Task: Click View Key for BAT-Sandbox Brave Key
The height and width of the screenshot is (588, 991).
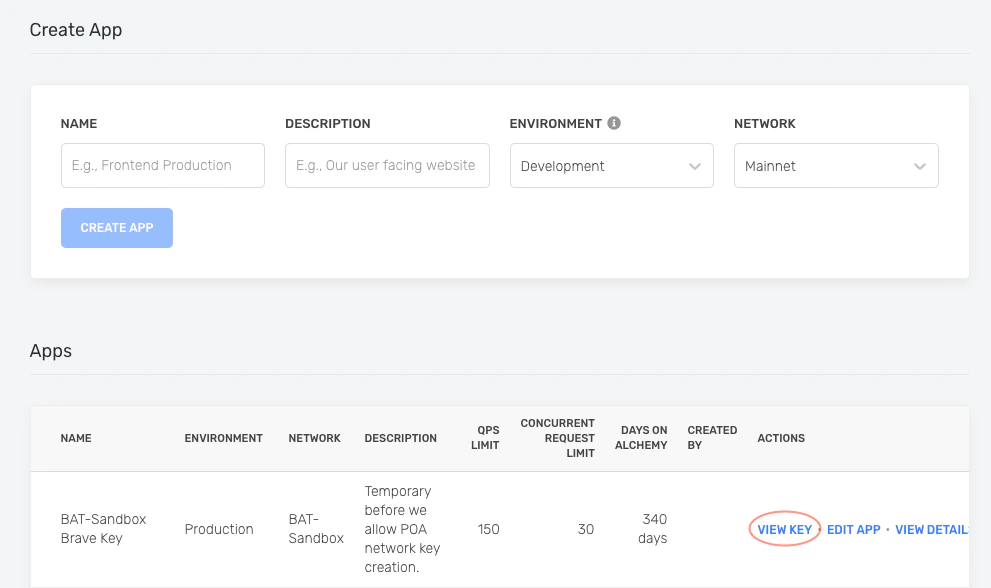Action: (784, 530)
